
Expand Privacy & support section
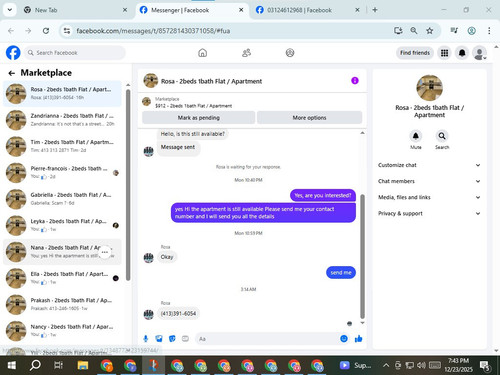429,213
